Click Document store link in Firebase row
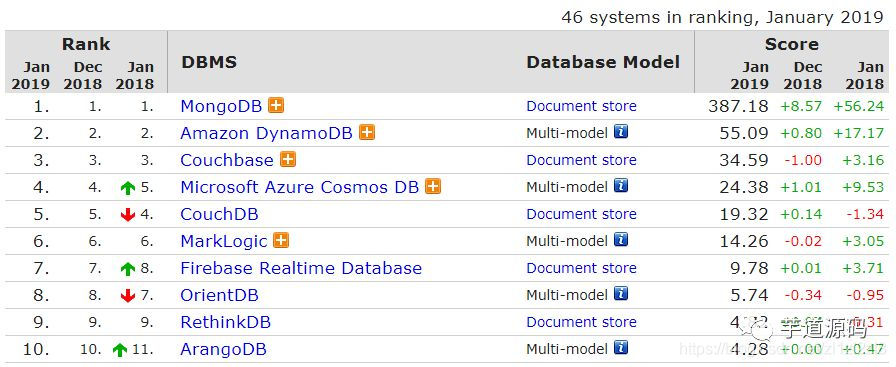The height and width of the screenshot is (367, 896). (x=581, y=268)
